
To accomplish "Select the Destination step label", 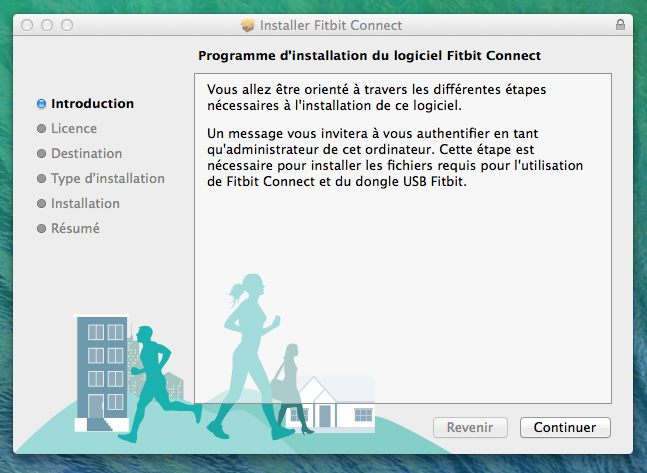I will click(x=87, y=154).
